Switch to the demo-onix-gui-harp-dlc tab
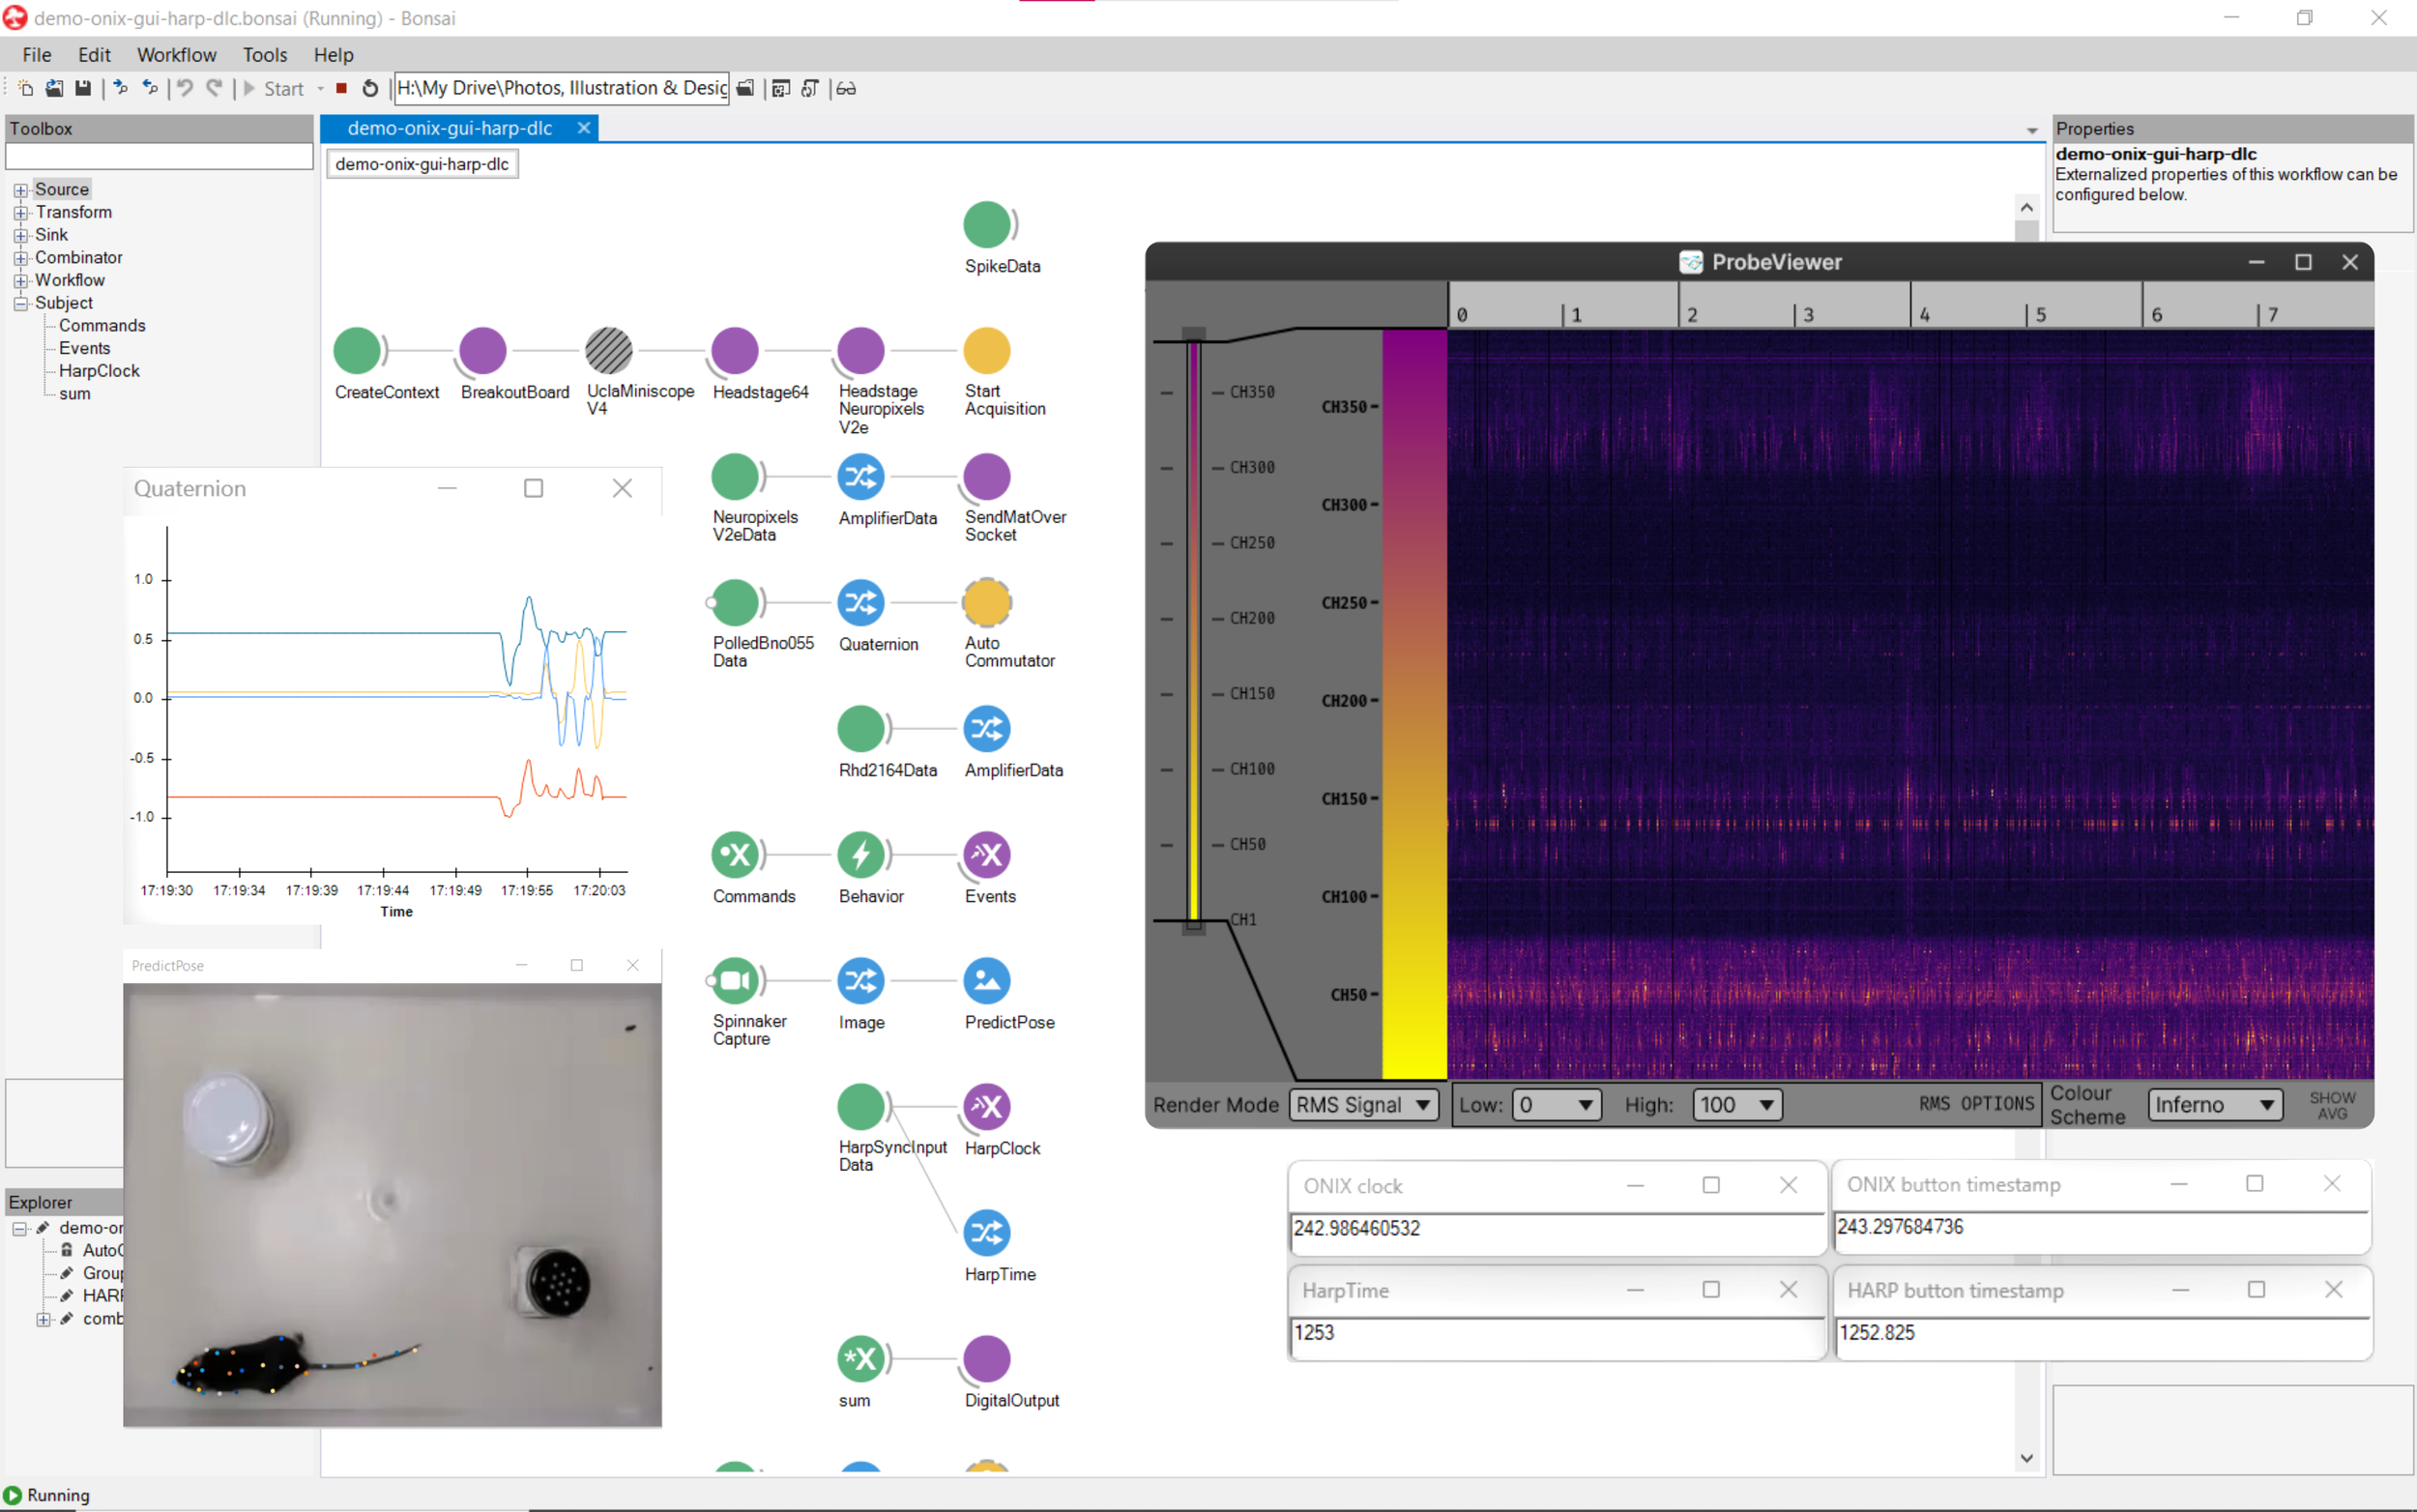 [x=449, y=128]
